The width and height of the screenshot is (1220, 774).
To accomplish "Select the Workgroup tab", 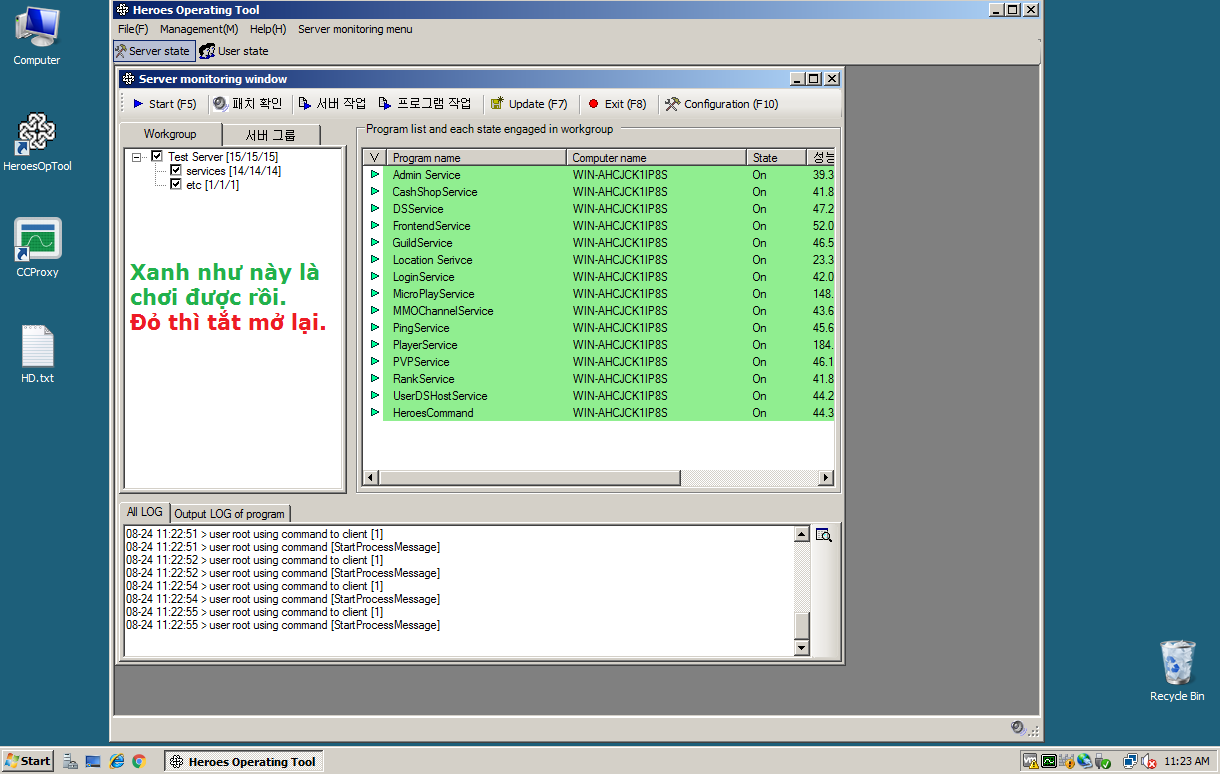I will coord(169,134).
